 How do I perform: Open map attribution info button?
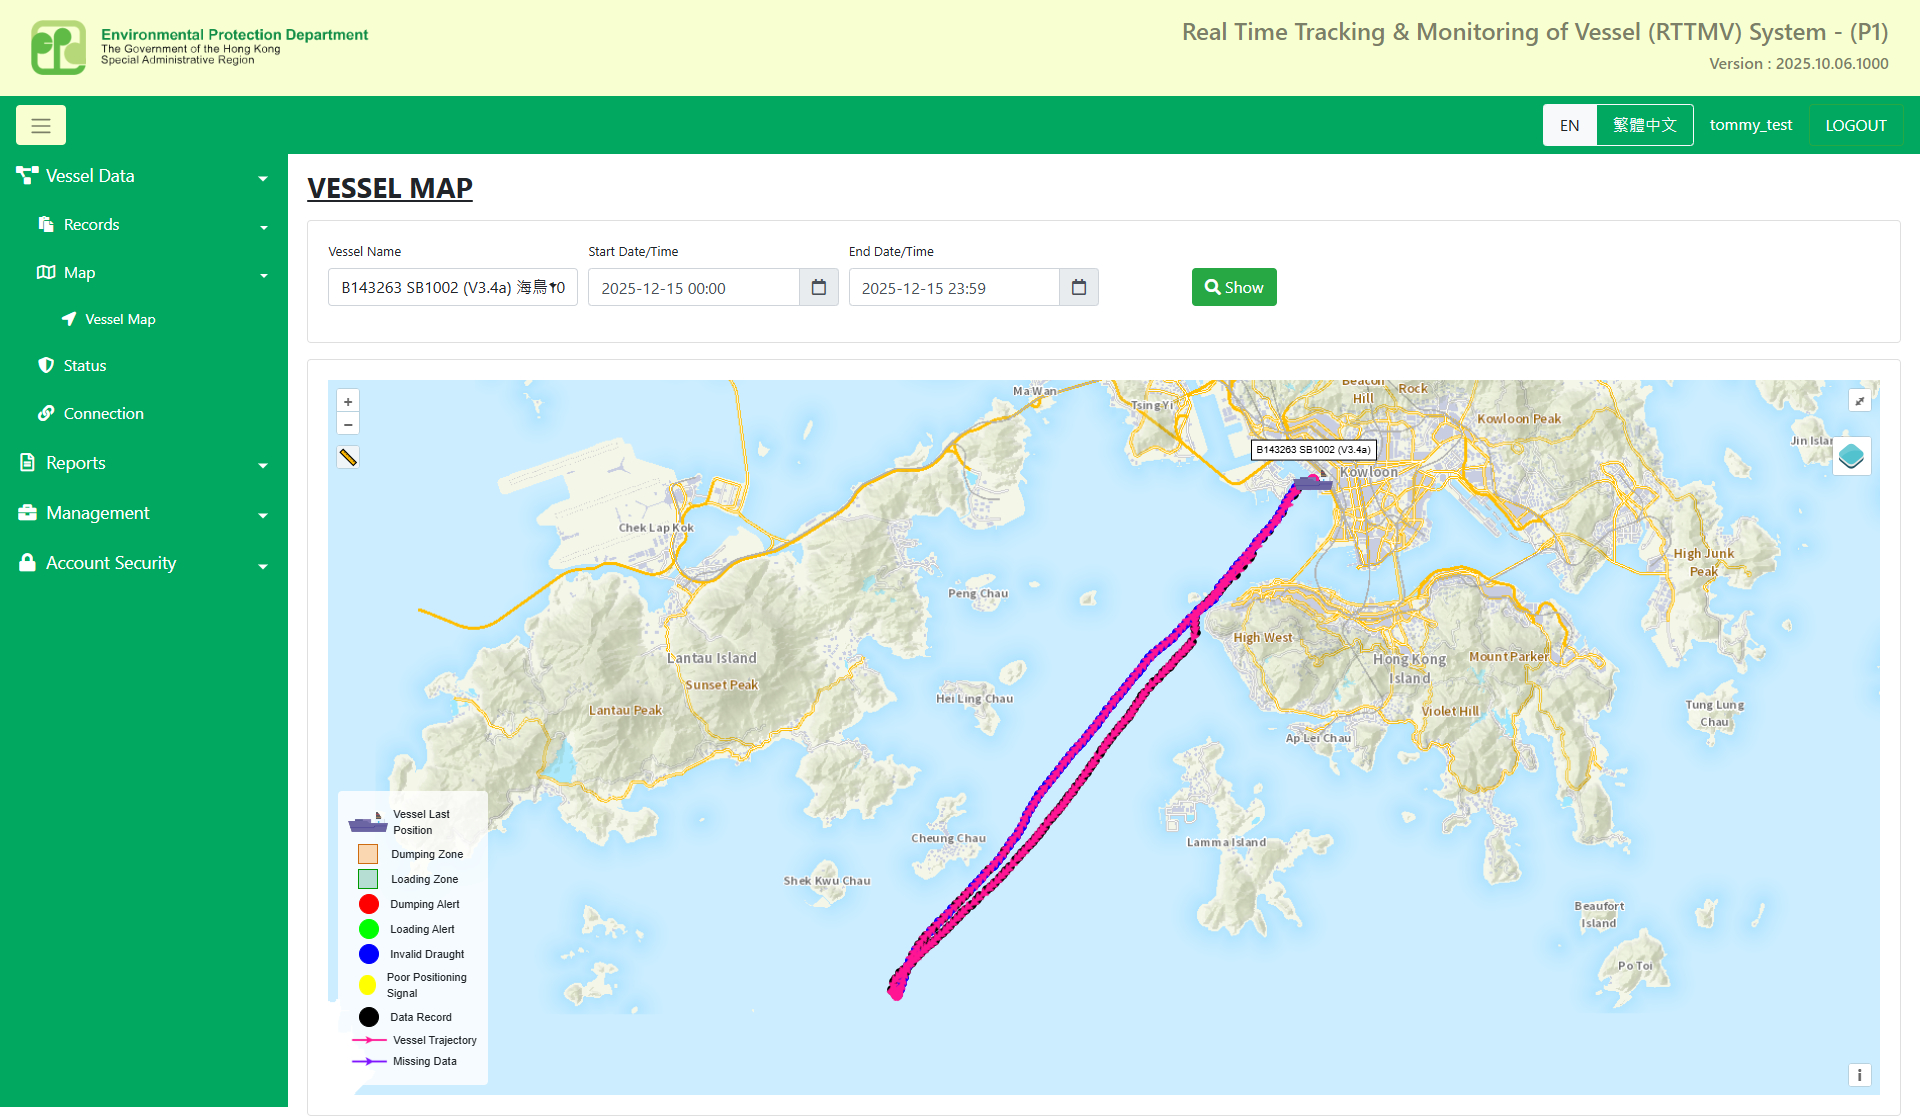(x=1859, y=1075)
